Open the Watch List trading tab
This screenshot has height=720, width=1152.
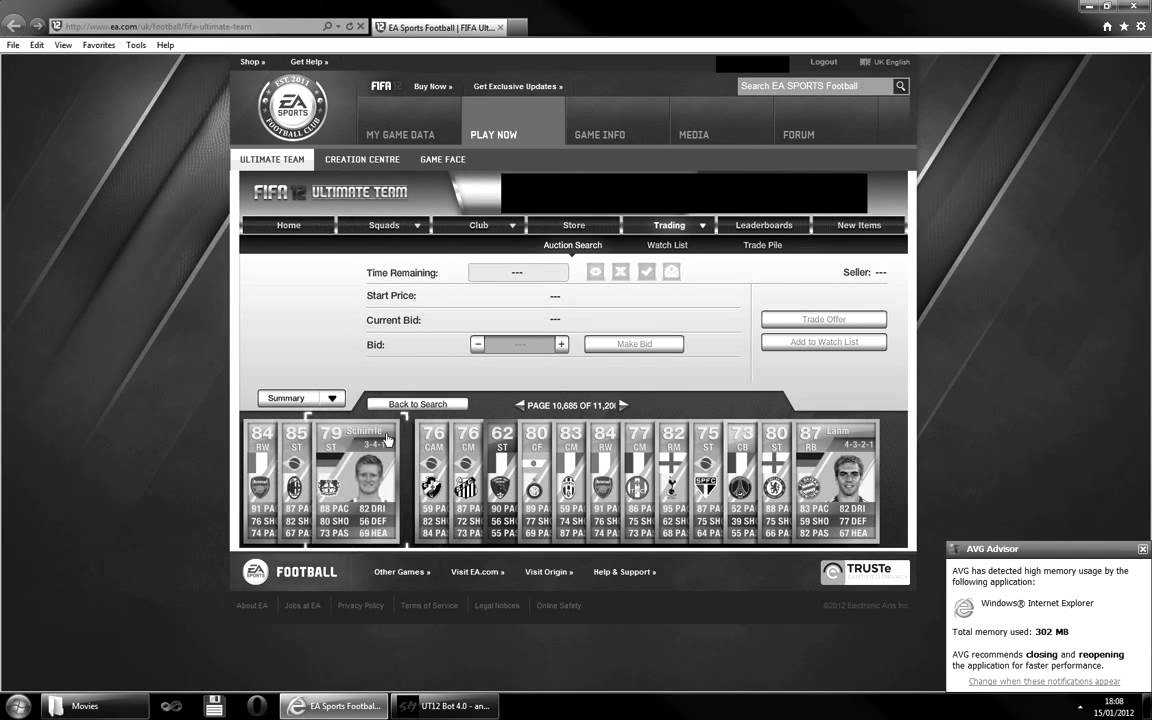click(x=667, y=245)
